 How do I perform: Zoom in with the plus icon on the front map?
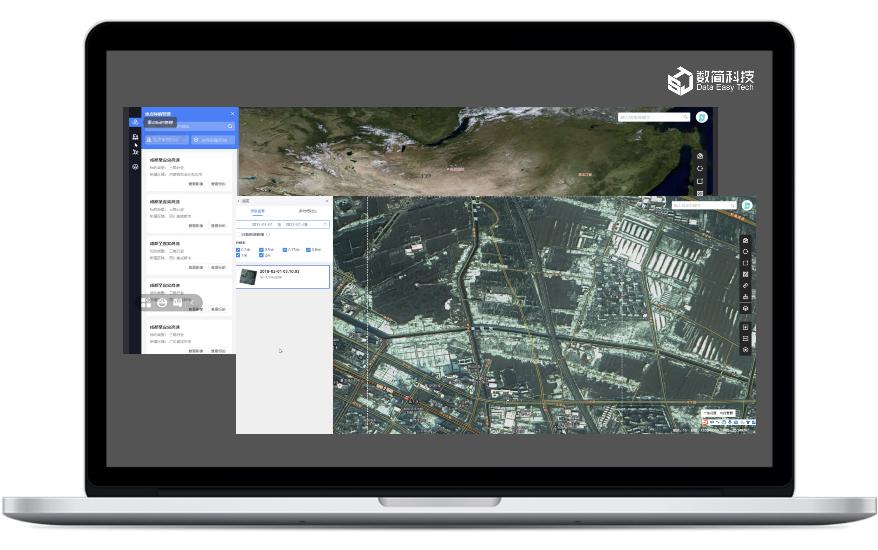745,327
